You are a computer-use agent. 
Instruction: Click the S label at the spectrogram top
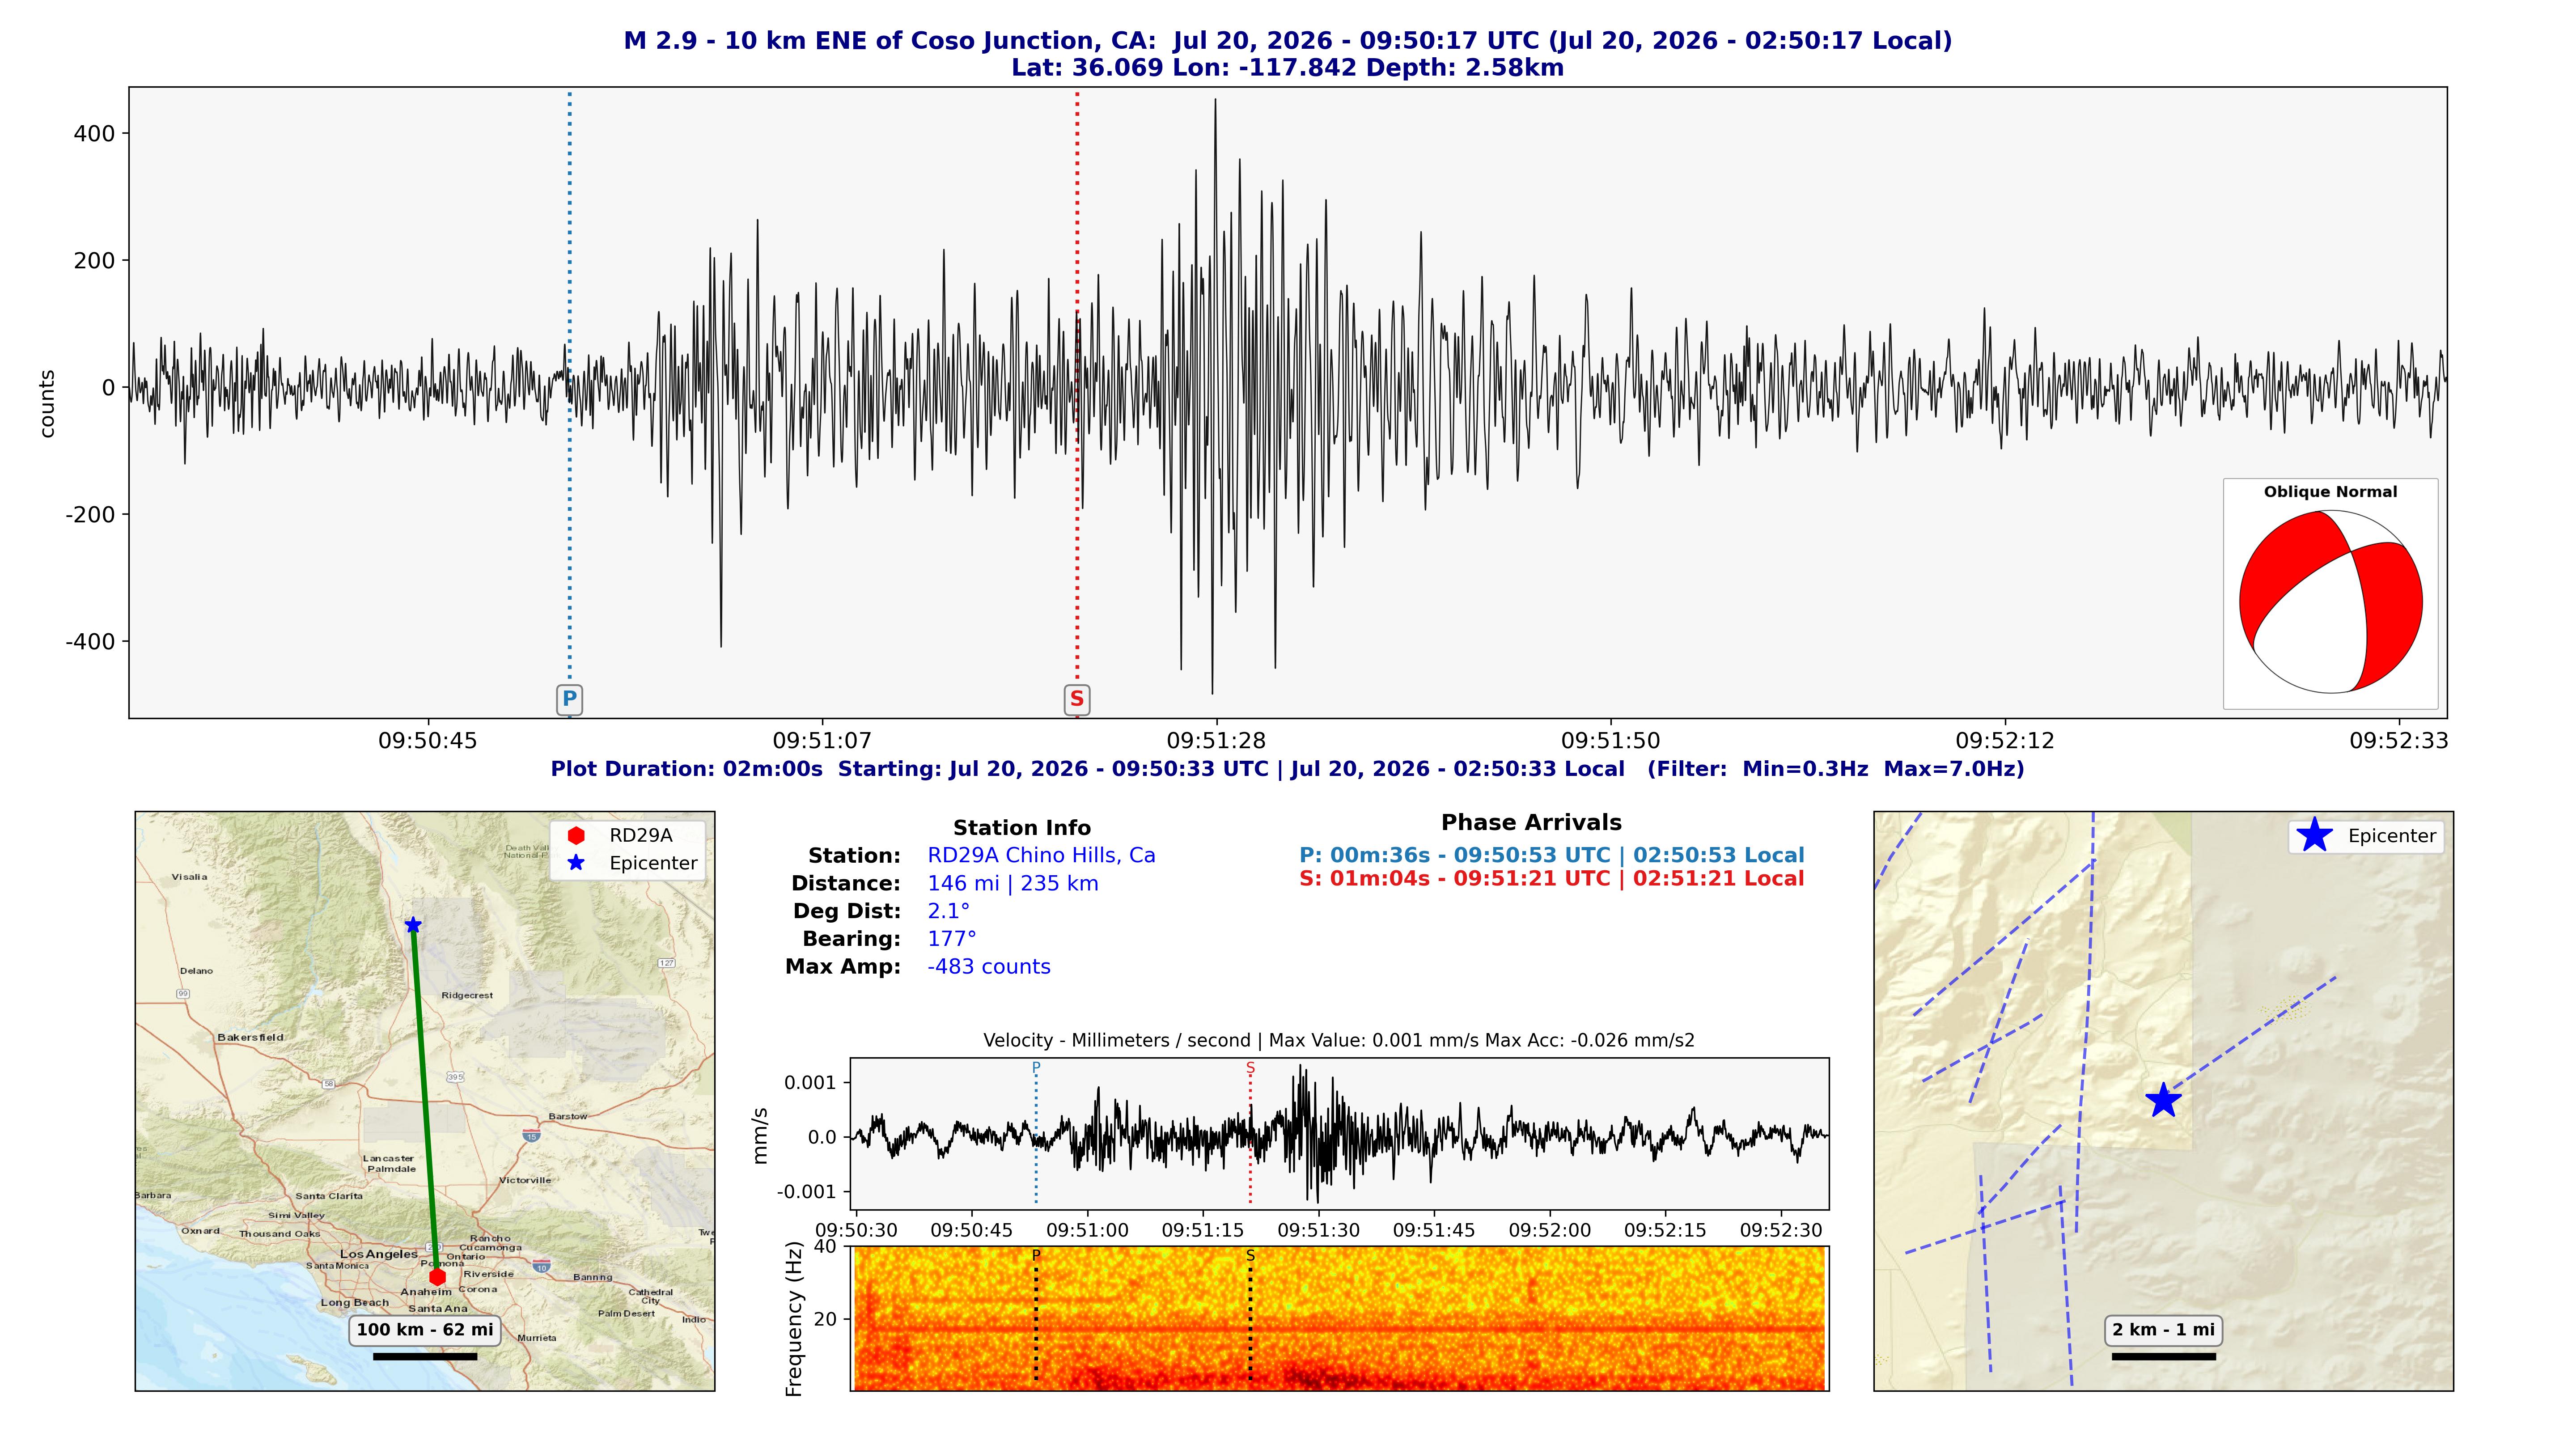coord(1250,1255)
